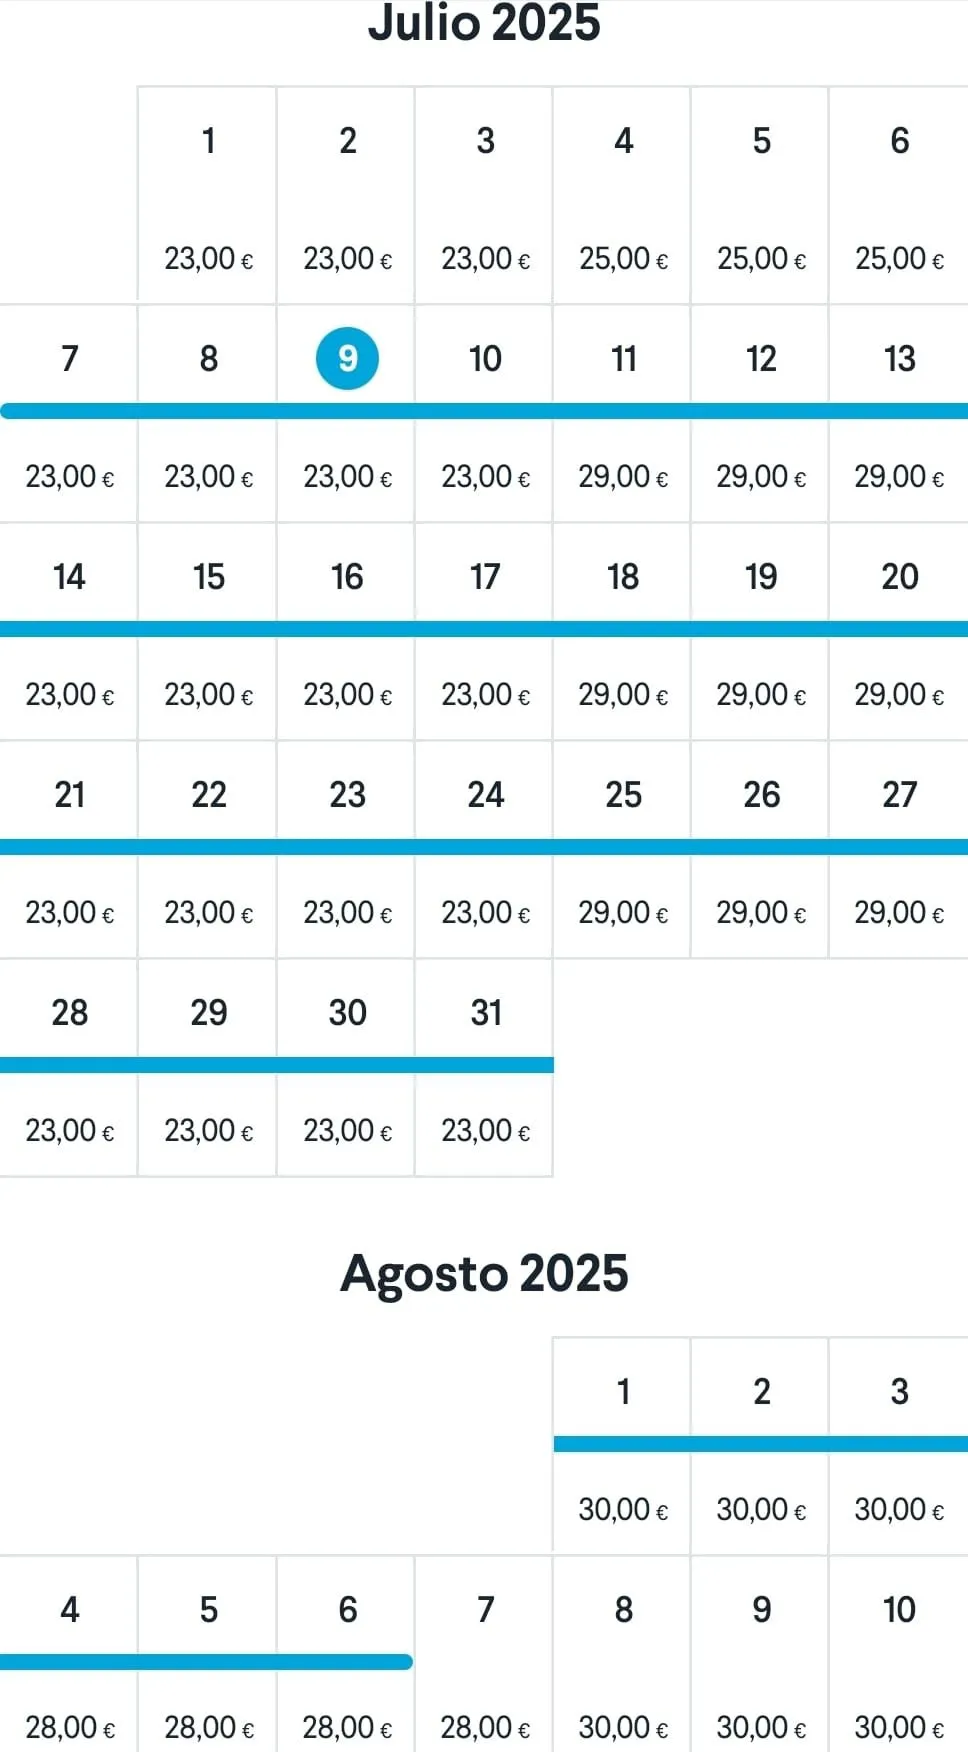This screenshot has height=1752, width=968.
Task: Choose July 19 priced 29,00 €
Action: 761,631
